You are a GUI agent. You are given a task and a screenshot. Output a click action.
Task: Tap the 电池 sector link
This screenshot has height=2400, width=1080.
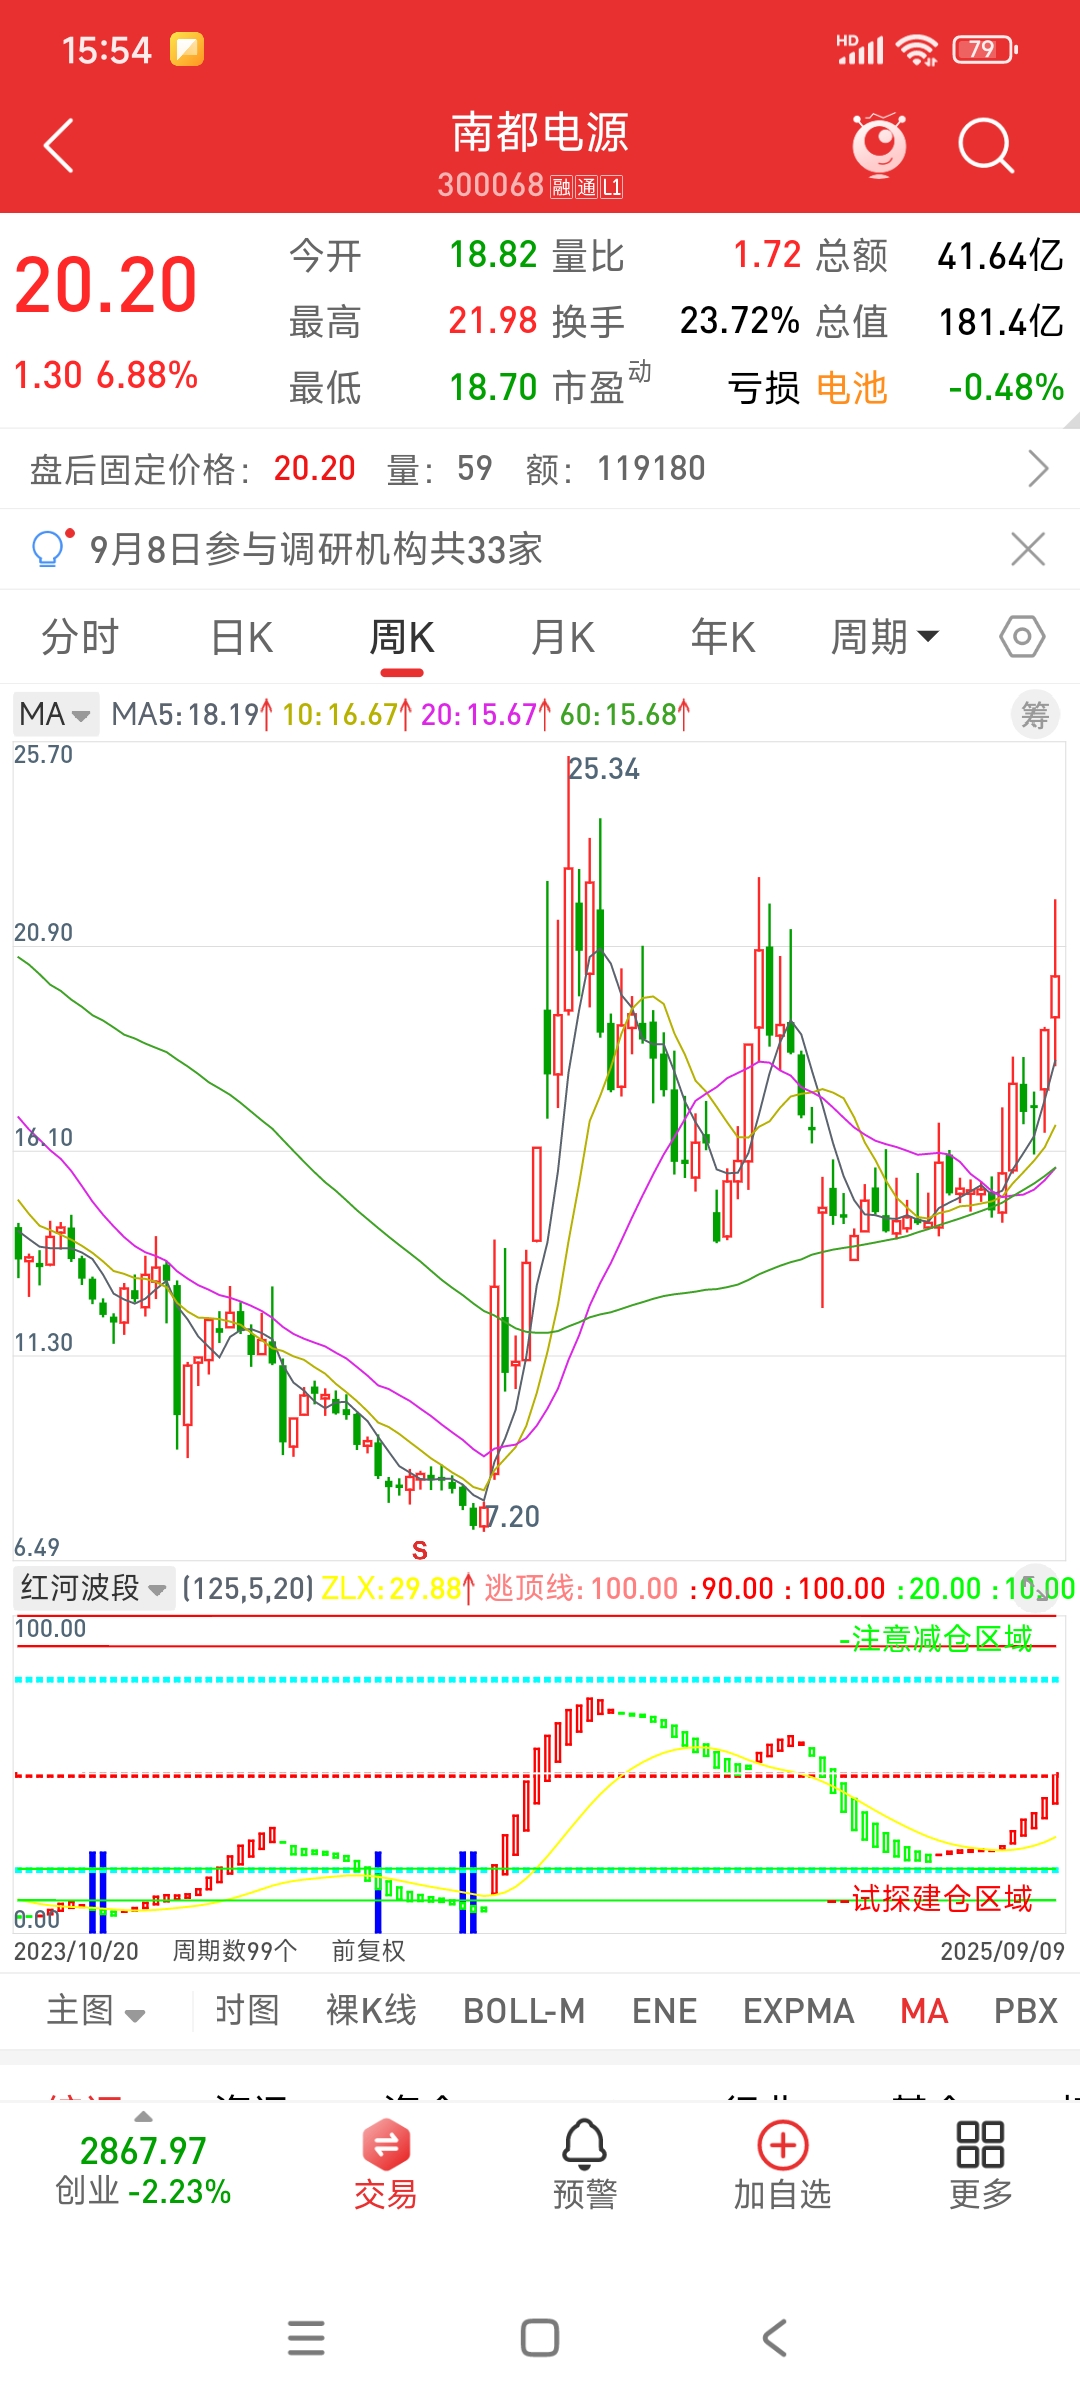(x=852, y=388)
